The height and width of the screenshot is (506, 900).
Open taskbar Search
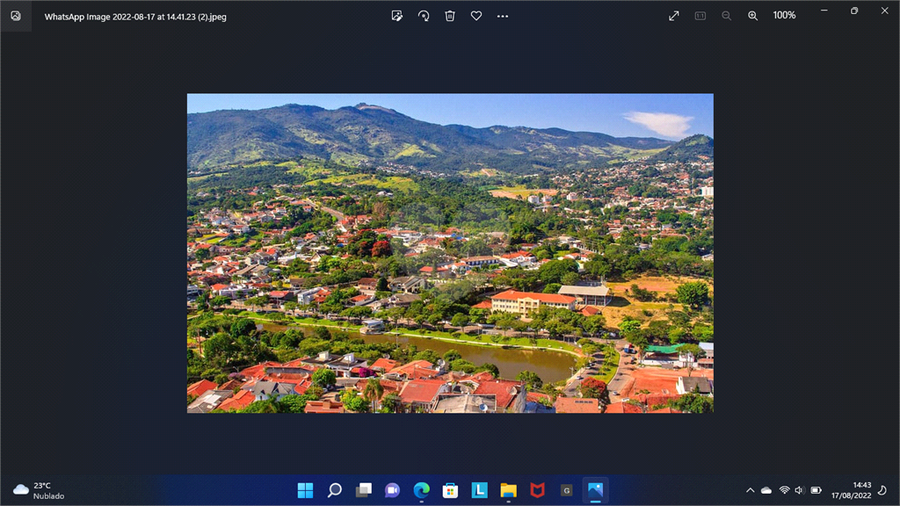pos(335,490)
